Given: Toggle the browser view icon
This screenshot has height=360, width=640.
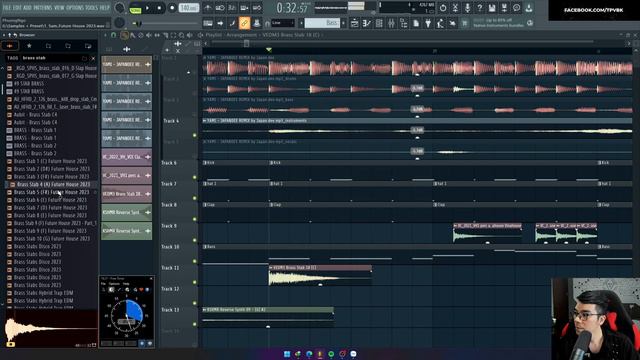Looking at the screenshot, I should [403, 23].
